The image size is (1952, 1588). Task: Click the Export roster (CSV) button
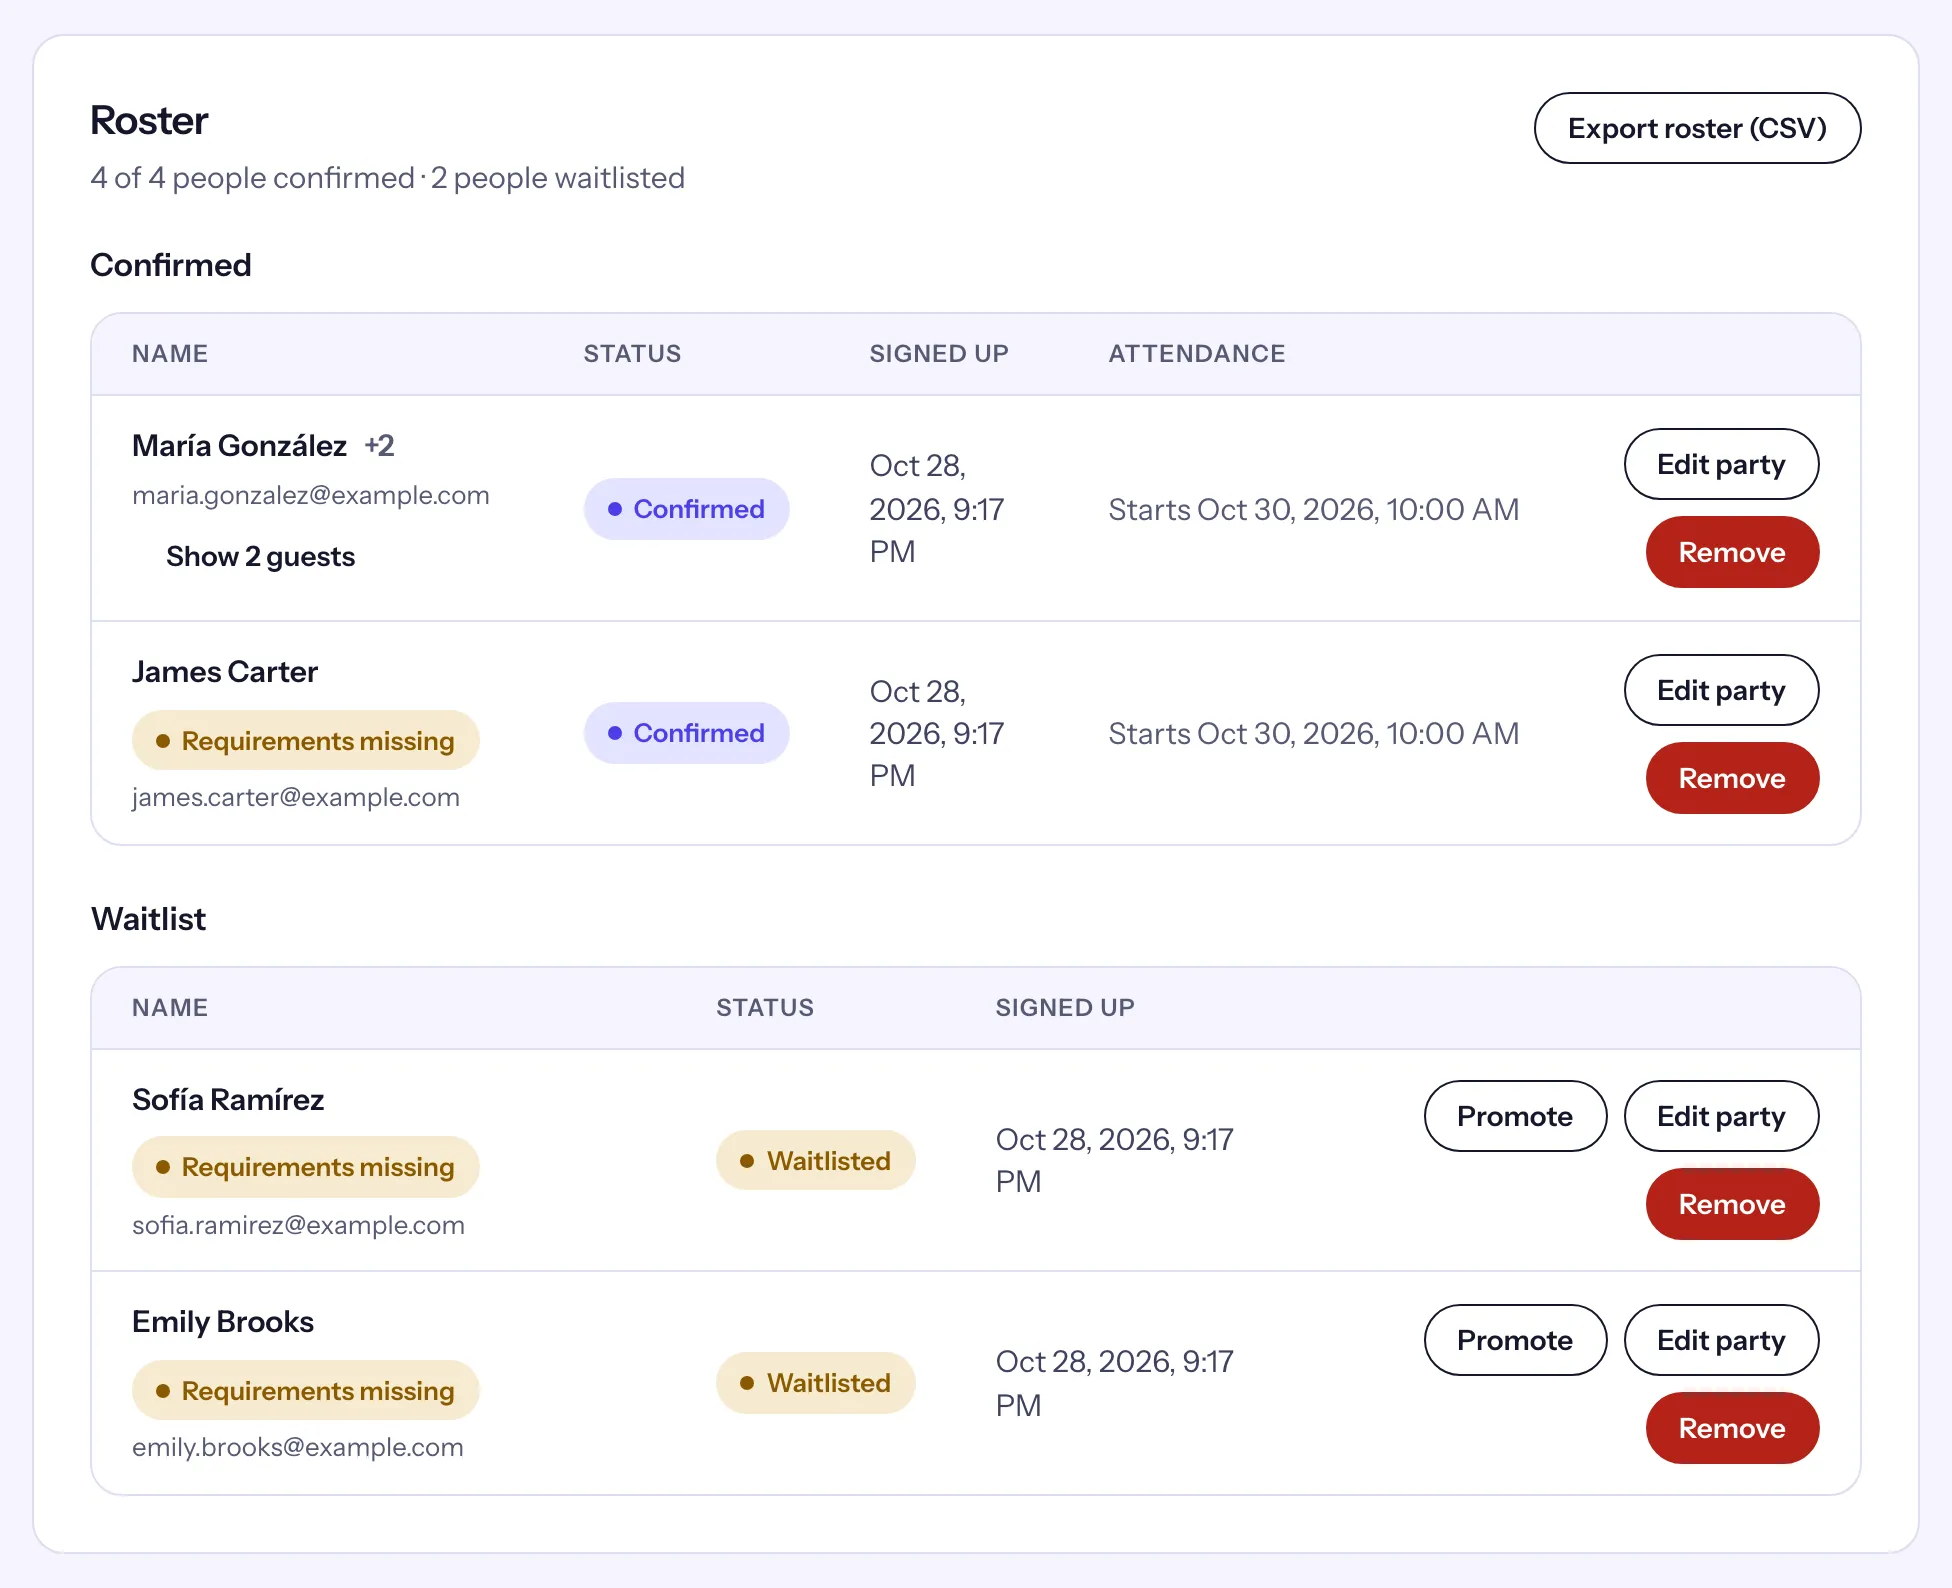click(1697, 128)
